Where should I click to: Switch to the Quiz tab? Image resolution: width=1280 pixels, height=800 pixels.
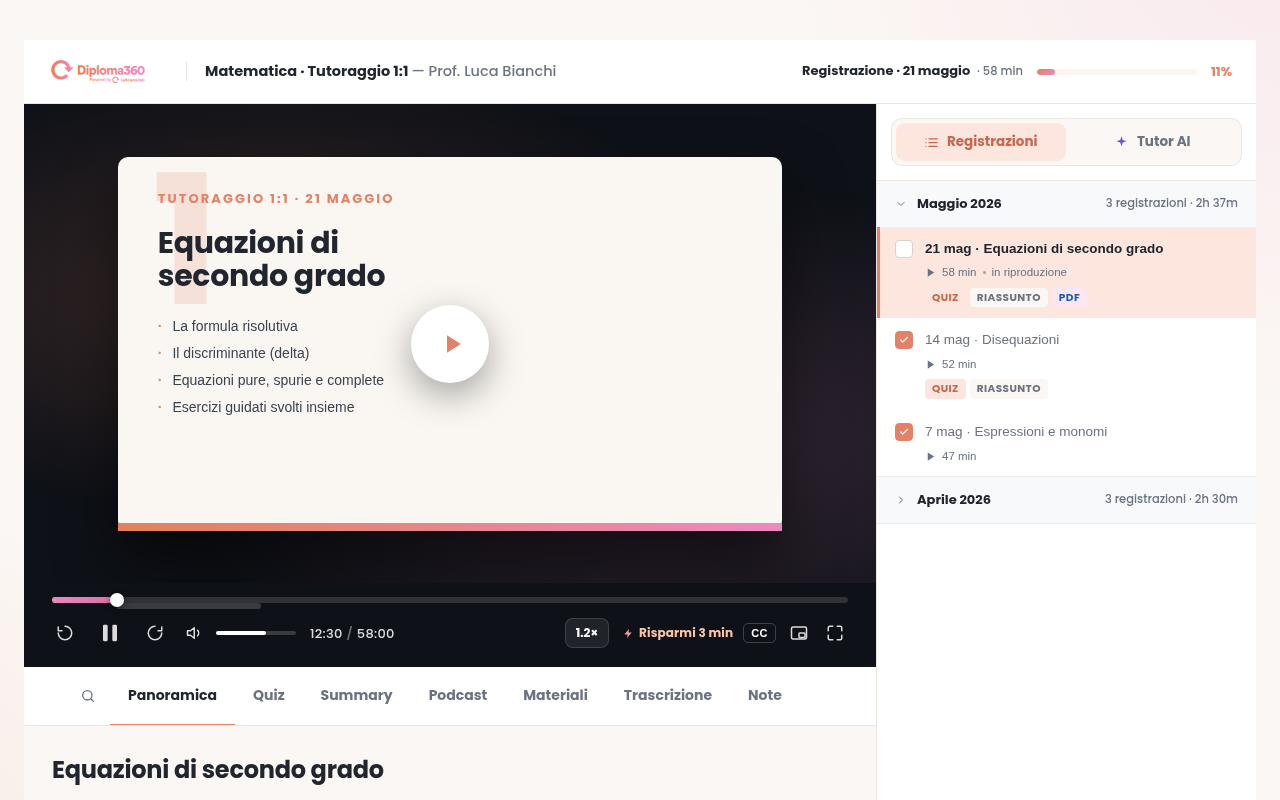pos(269,695)
